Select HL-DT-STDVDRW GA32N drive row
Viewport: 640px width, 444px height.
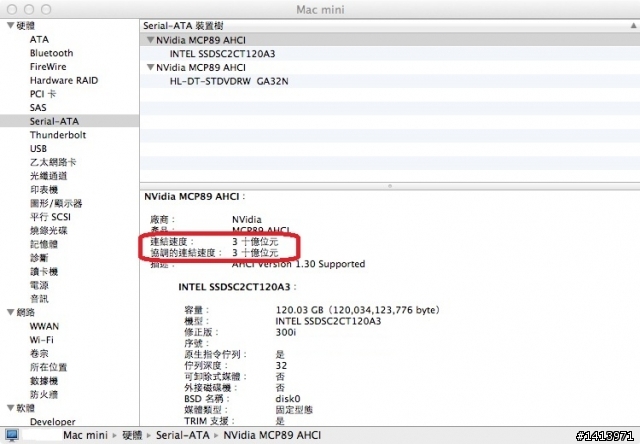coord(390,81)
